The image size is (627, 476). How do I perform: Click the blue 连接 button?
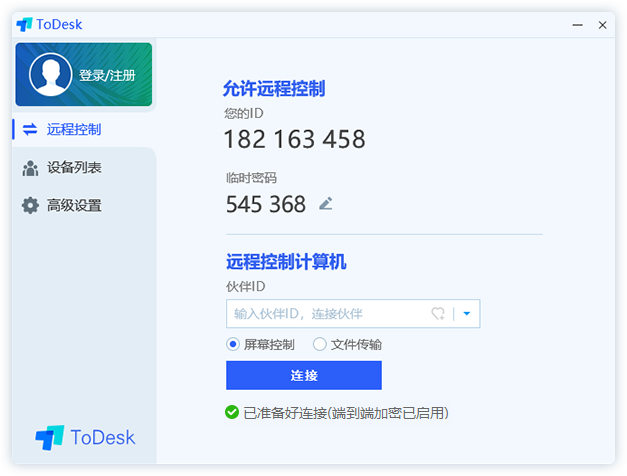[304, 375]
